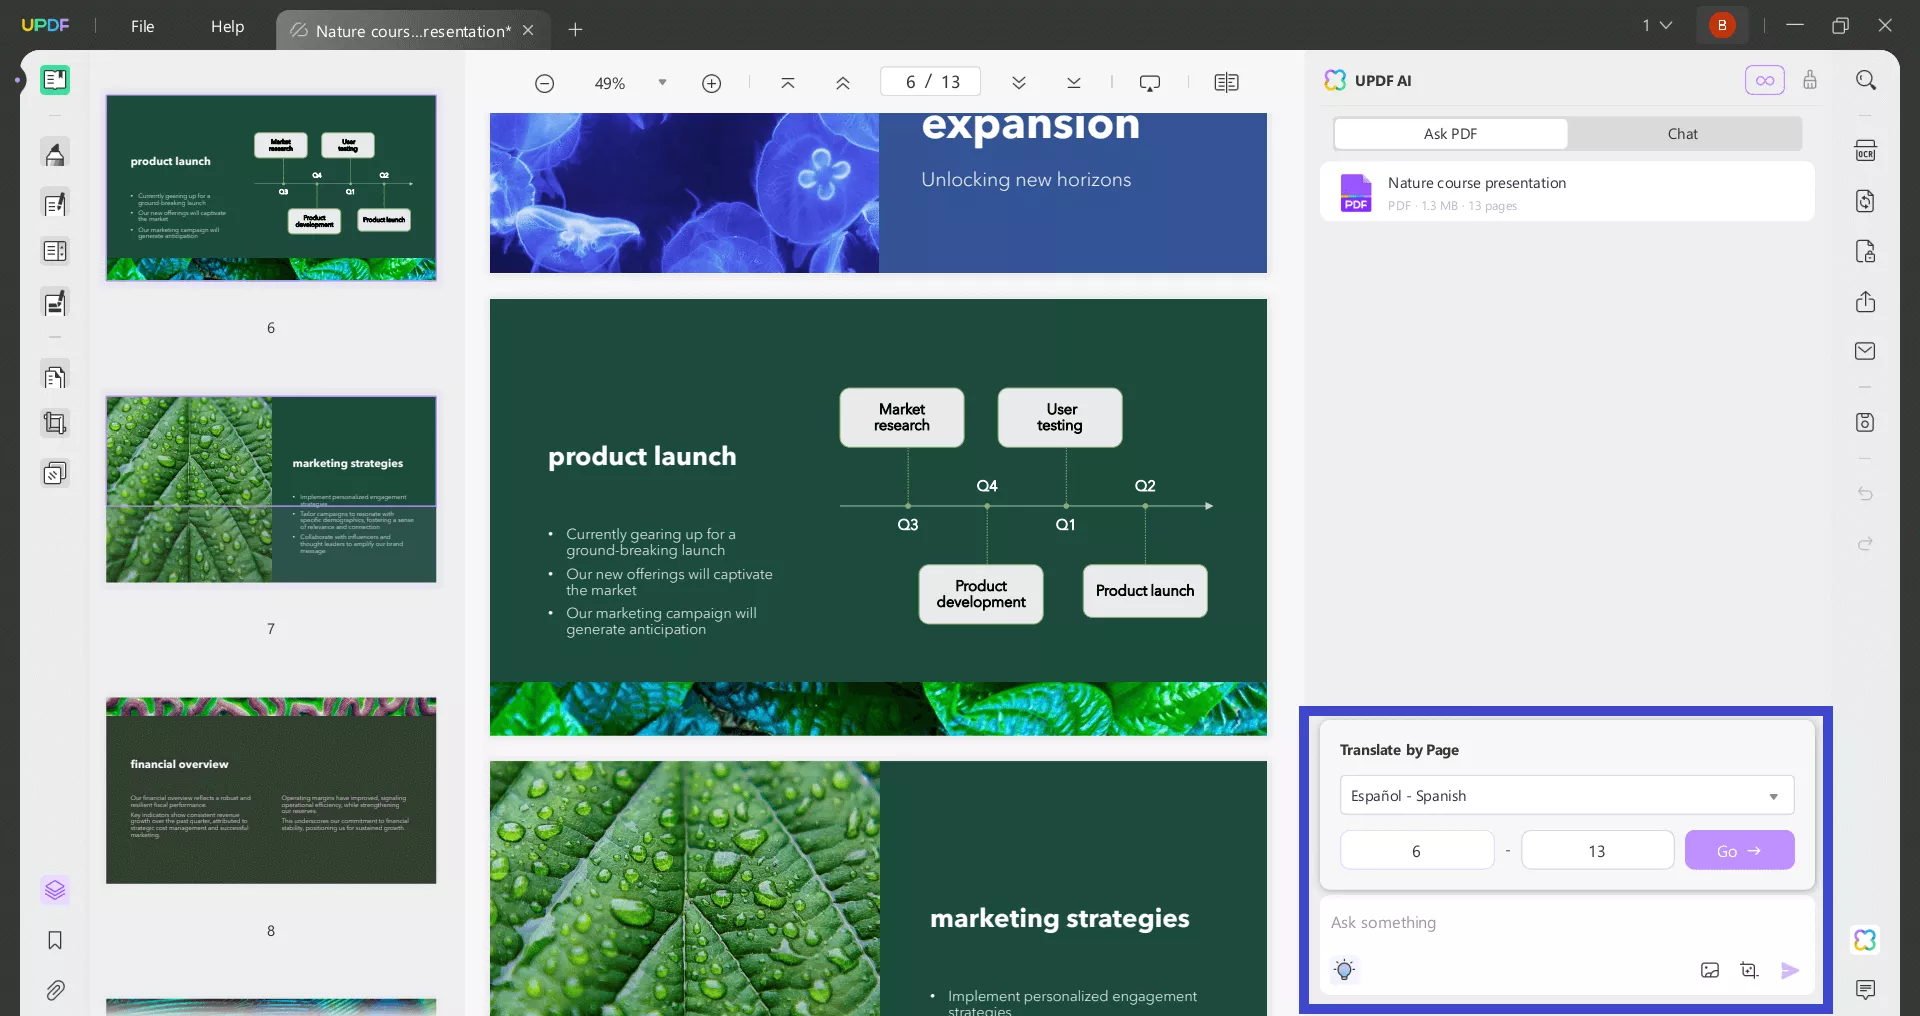Switch to the Chat tab
Viewport: 1920px width, 1016px height.
(x=1682, y=134)
